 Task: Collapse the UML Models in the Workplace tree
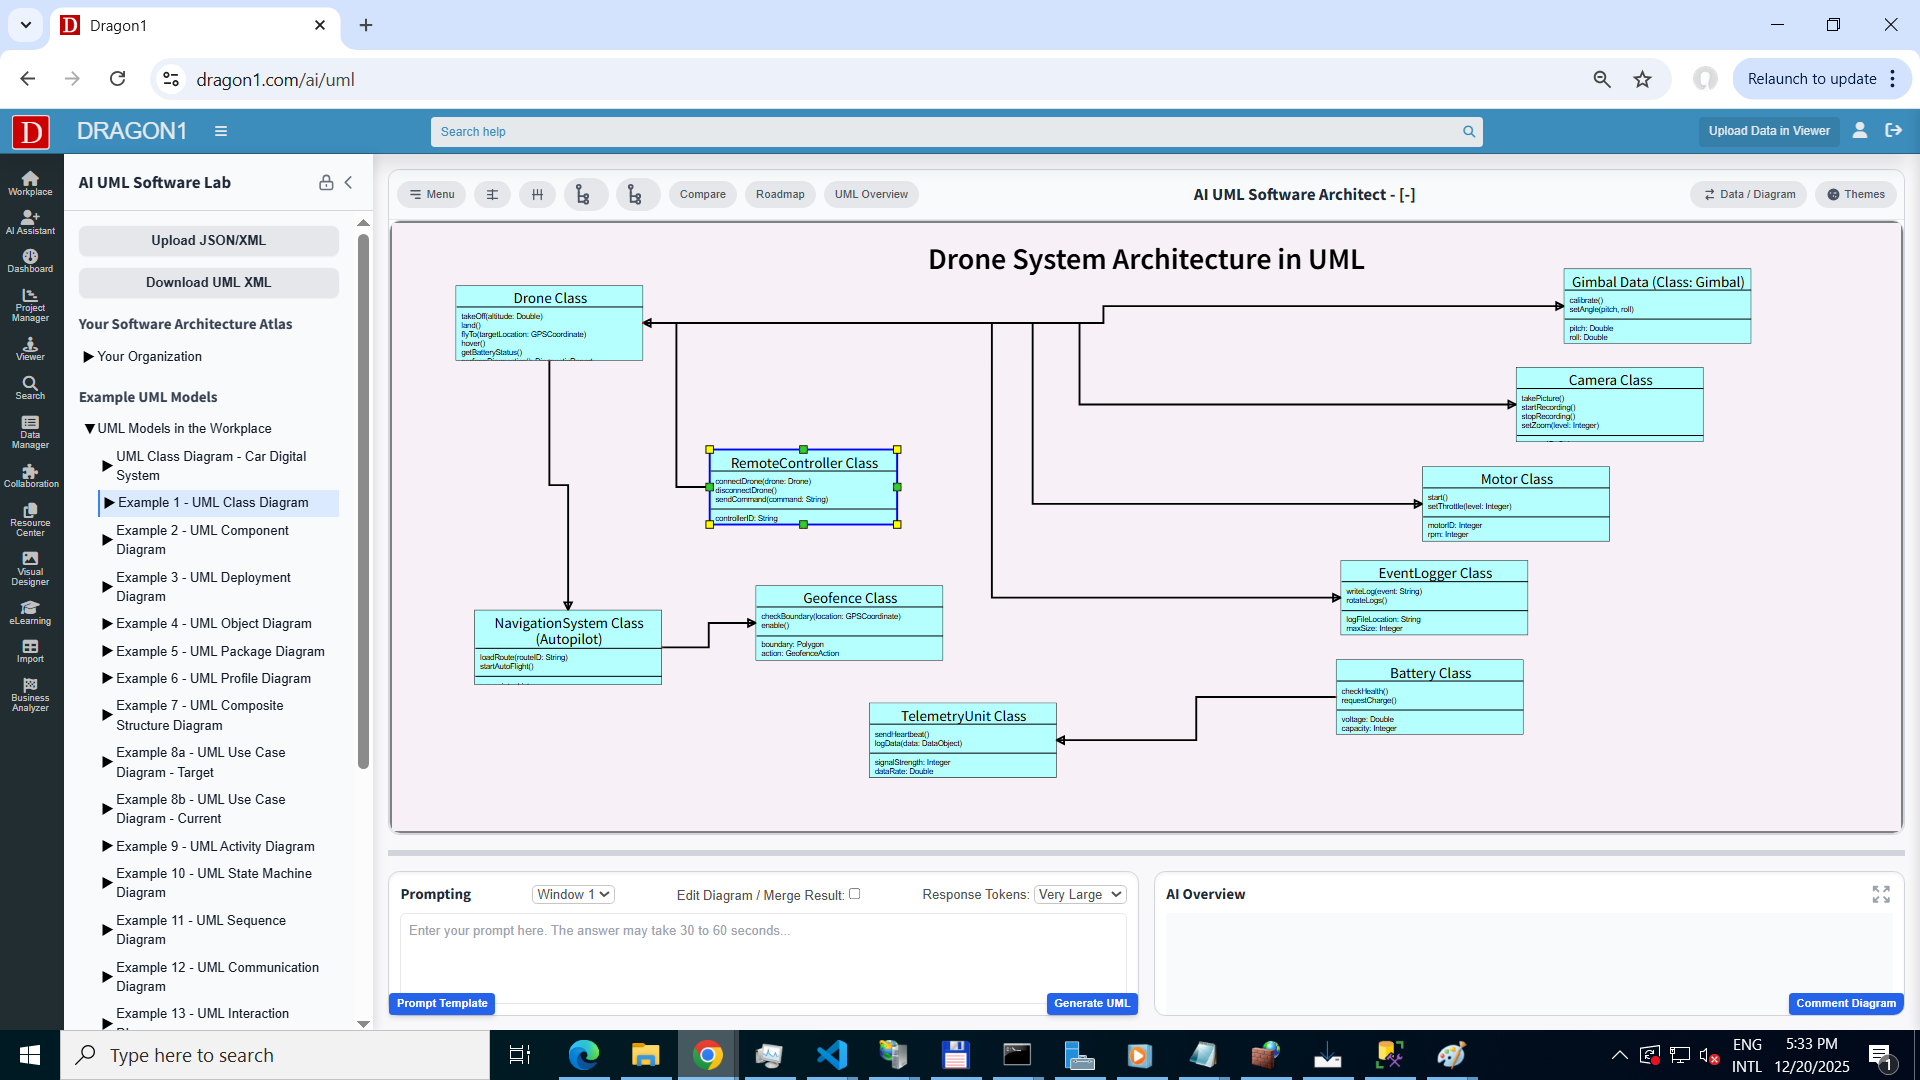click(x=90, y=428)
